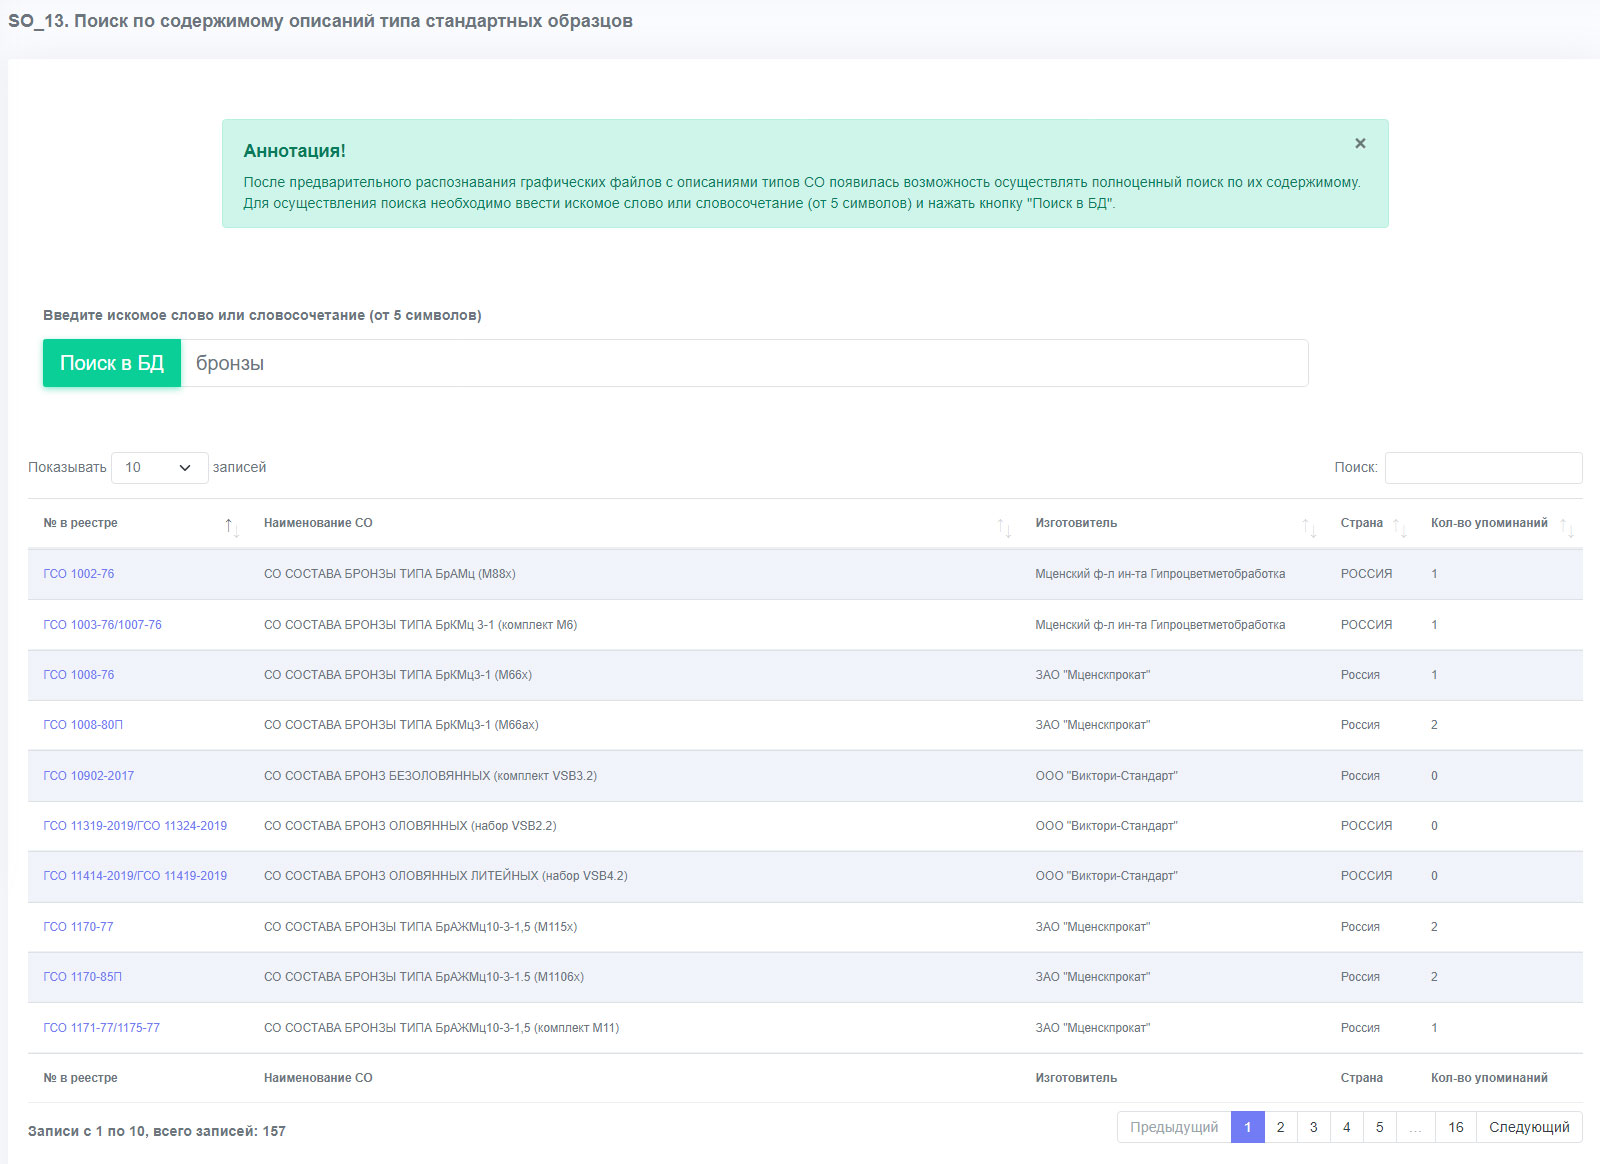Go to pagination page 3
1600x1164 pixels.
point(1313,1127)
